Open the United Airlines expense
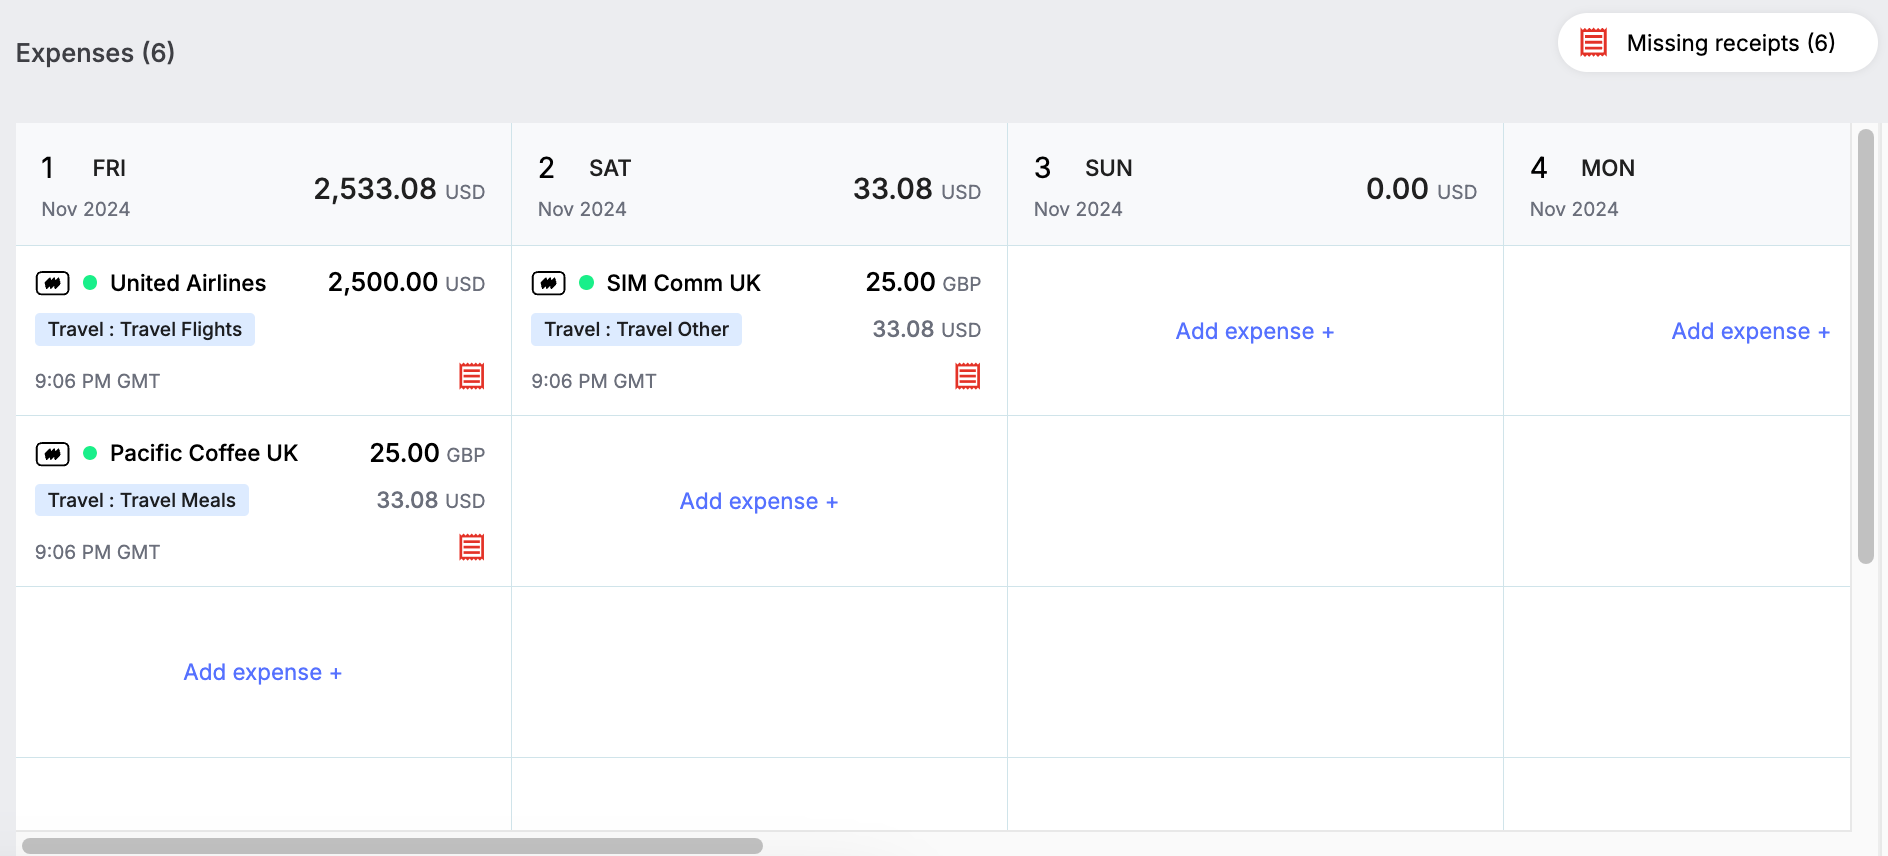 263,331
